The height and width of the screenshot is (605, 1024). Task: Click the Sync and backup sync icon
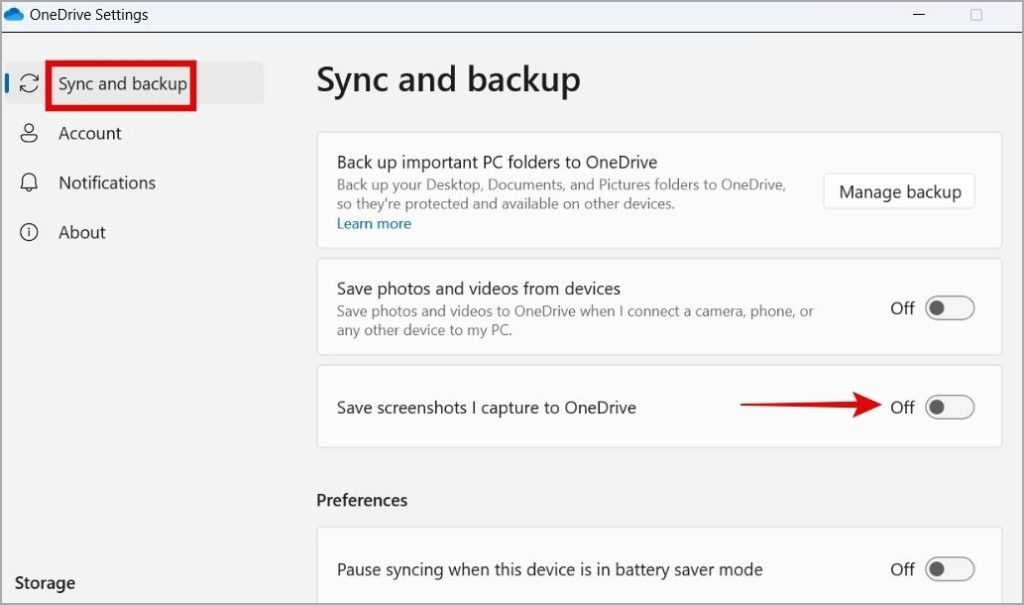click(29, 83)
